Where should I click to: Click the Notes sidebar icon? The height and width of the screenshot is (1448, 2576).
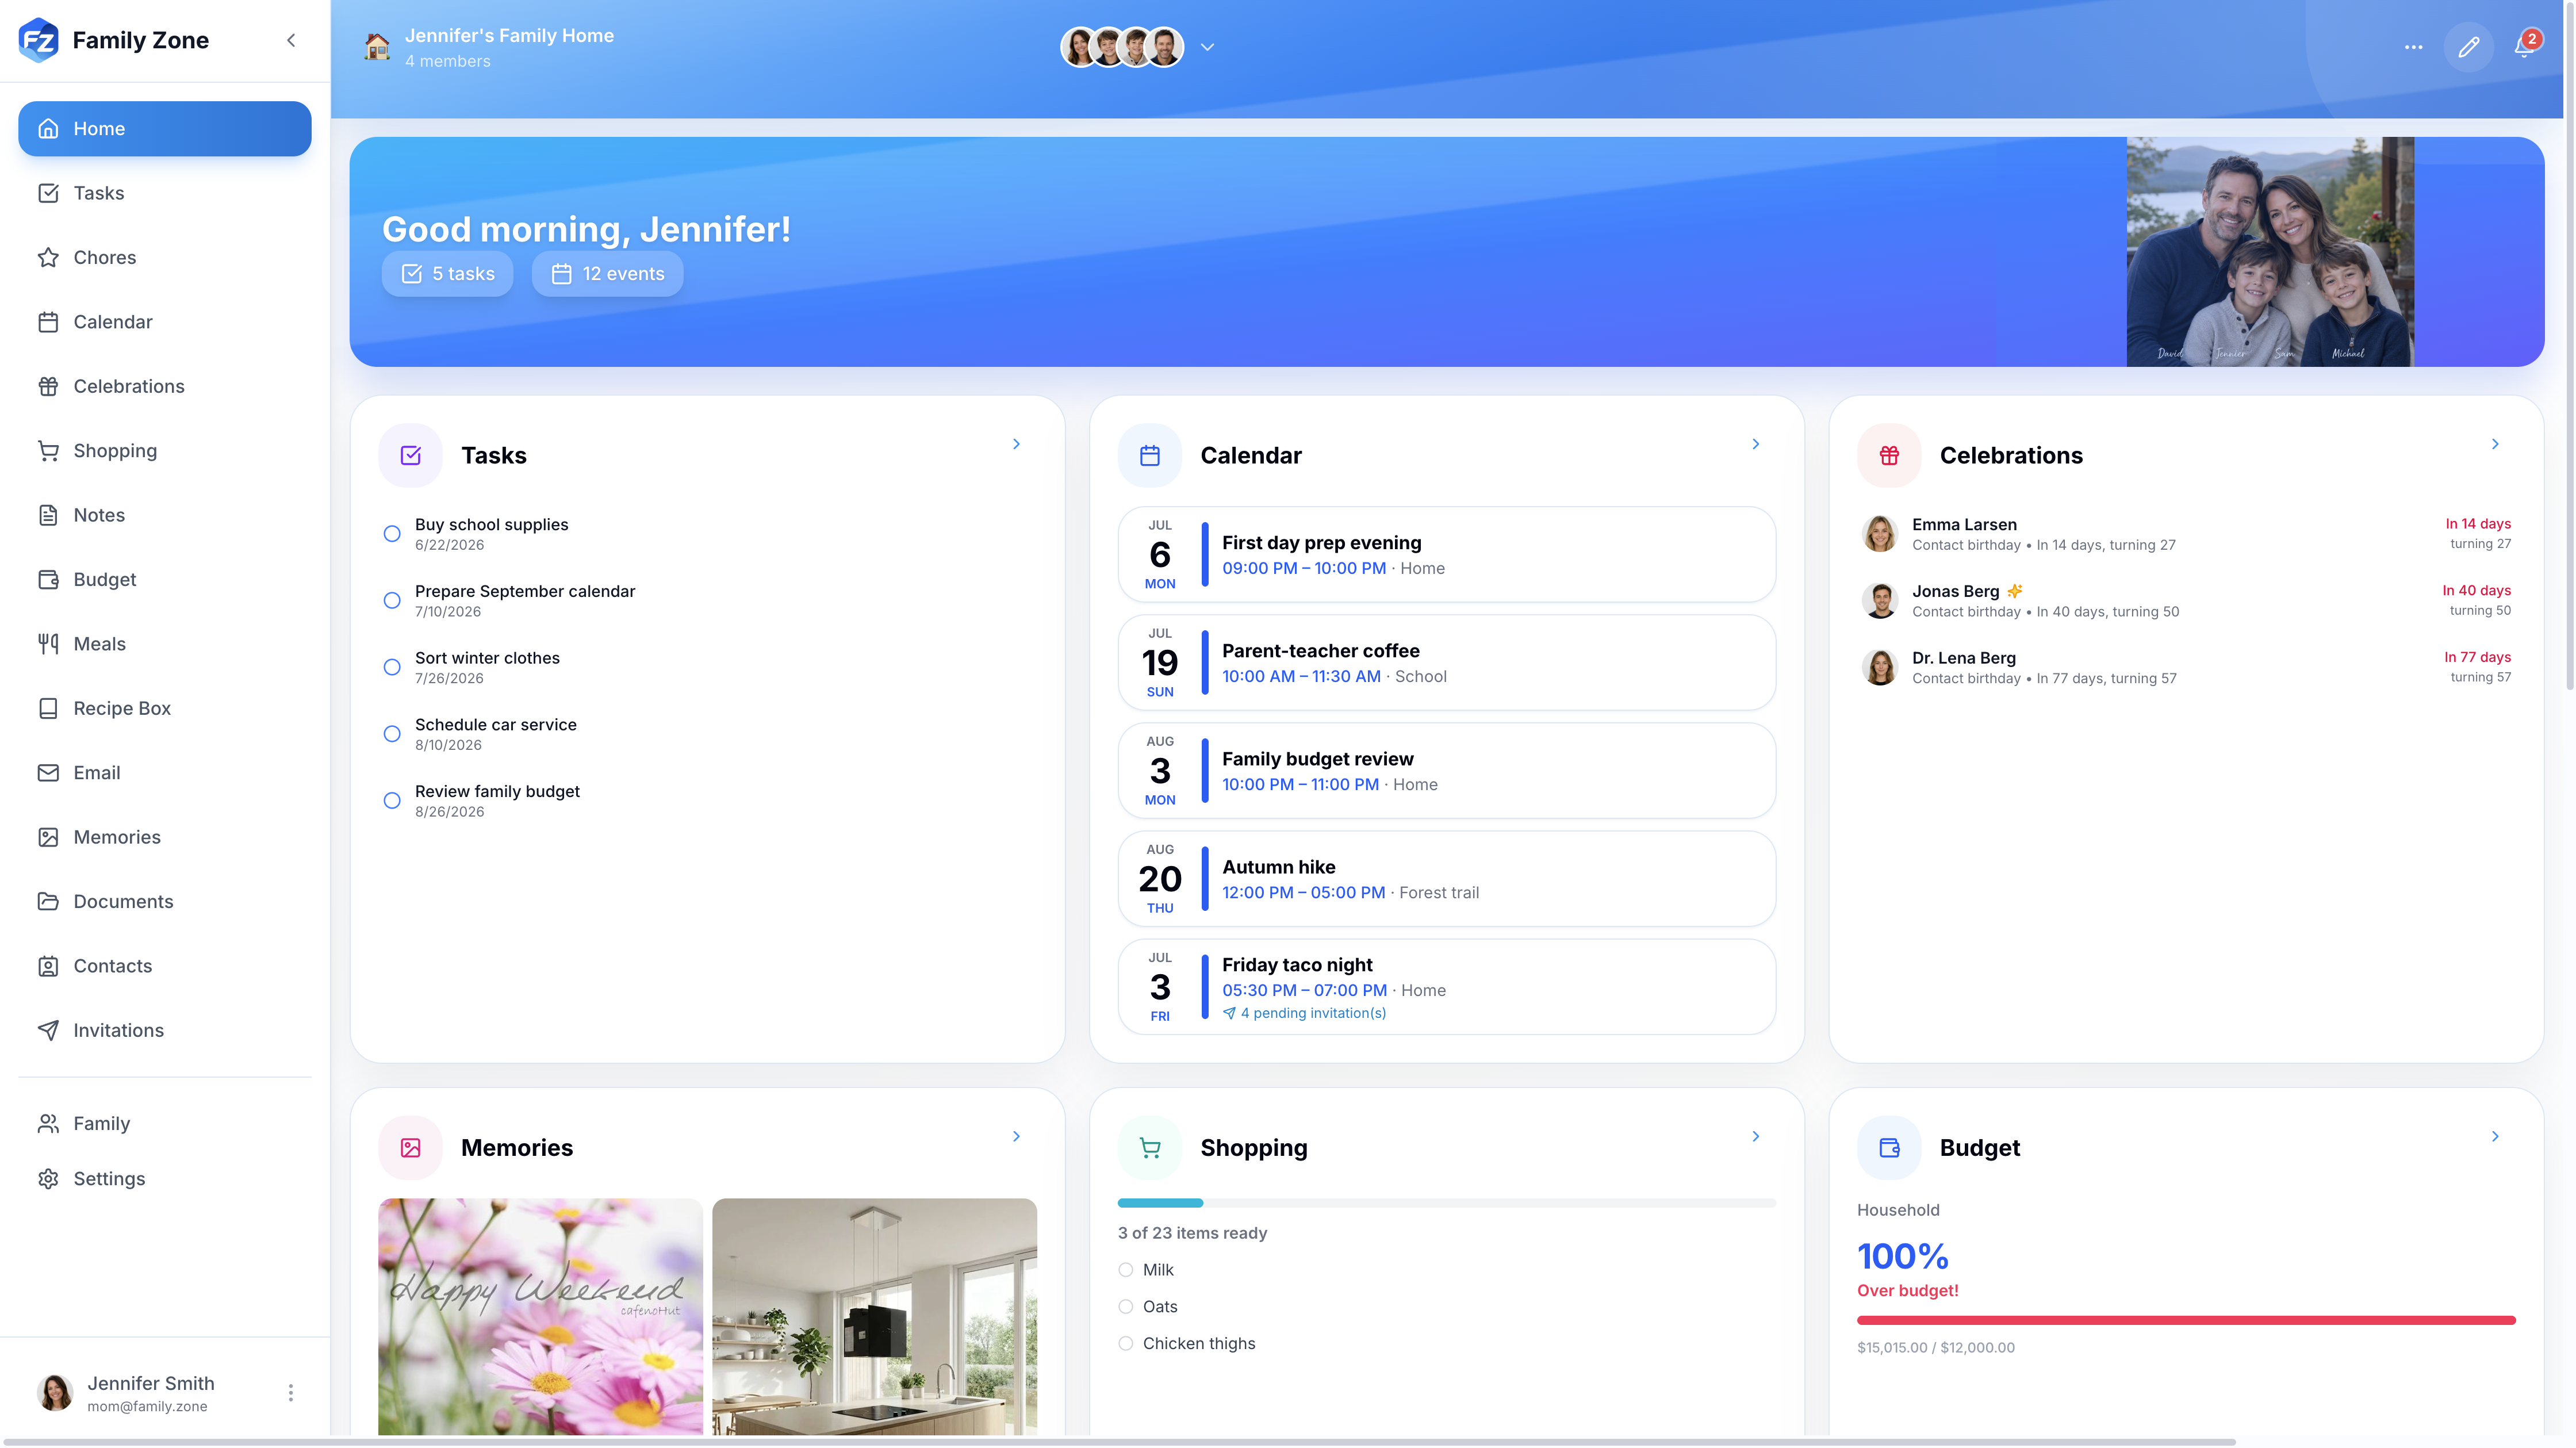coord(48,515)
